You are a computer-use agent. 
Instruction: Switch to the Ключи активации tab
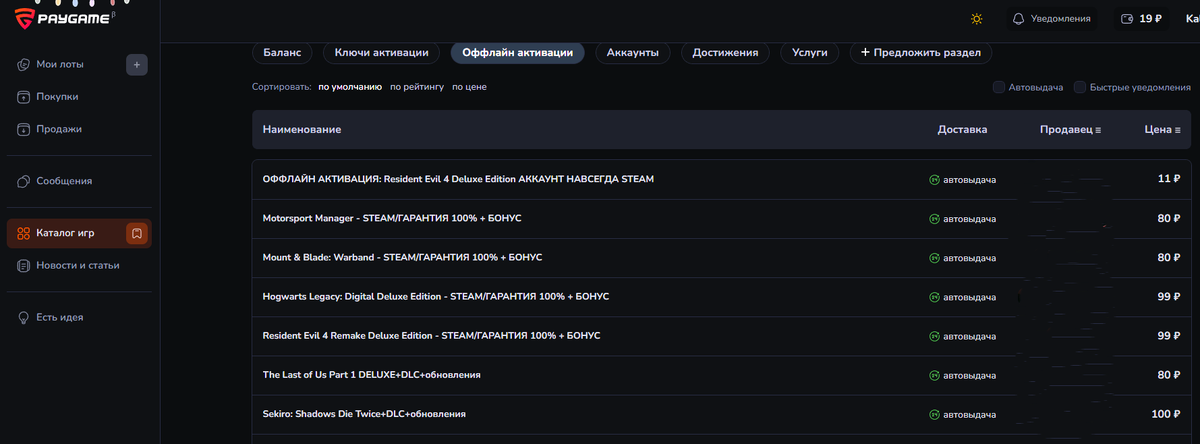tap(382, 52)
